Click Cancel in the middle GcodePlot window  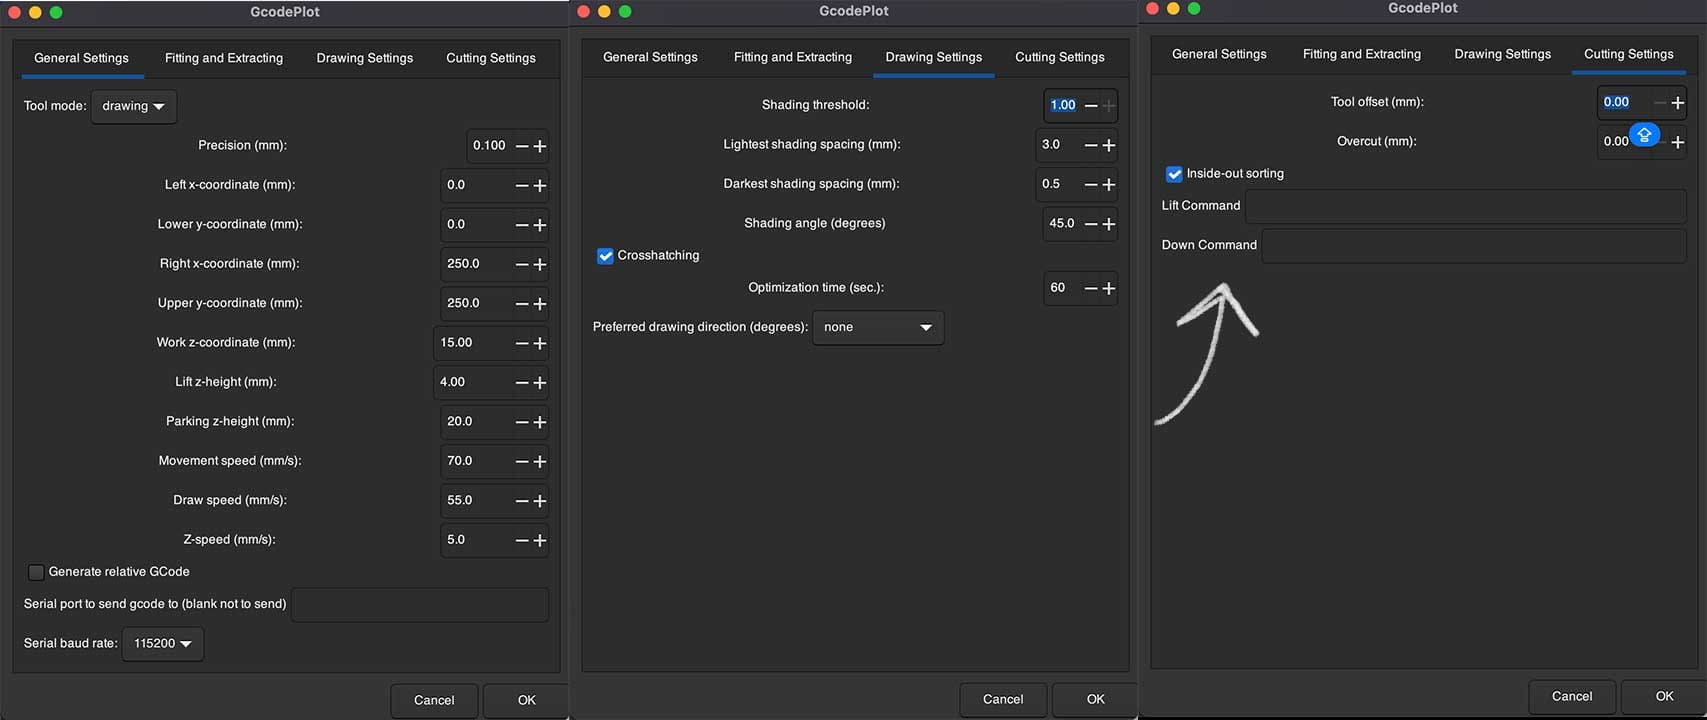pyautogui.click(x=1003, y=699)
